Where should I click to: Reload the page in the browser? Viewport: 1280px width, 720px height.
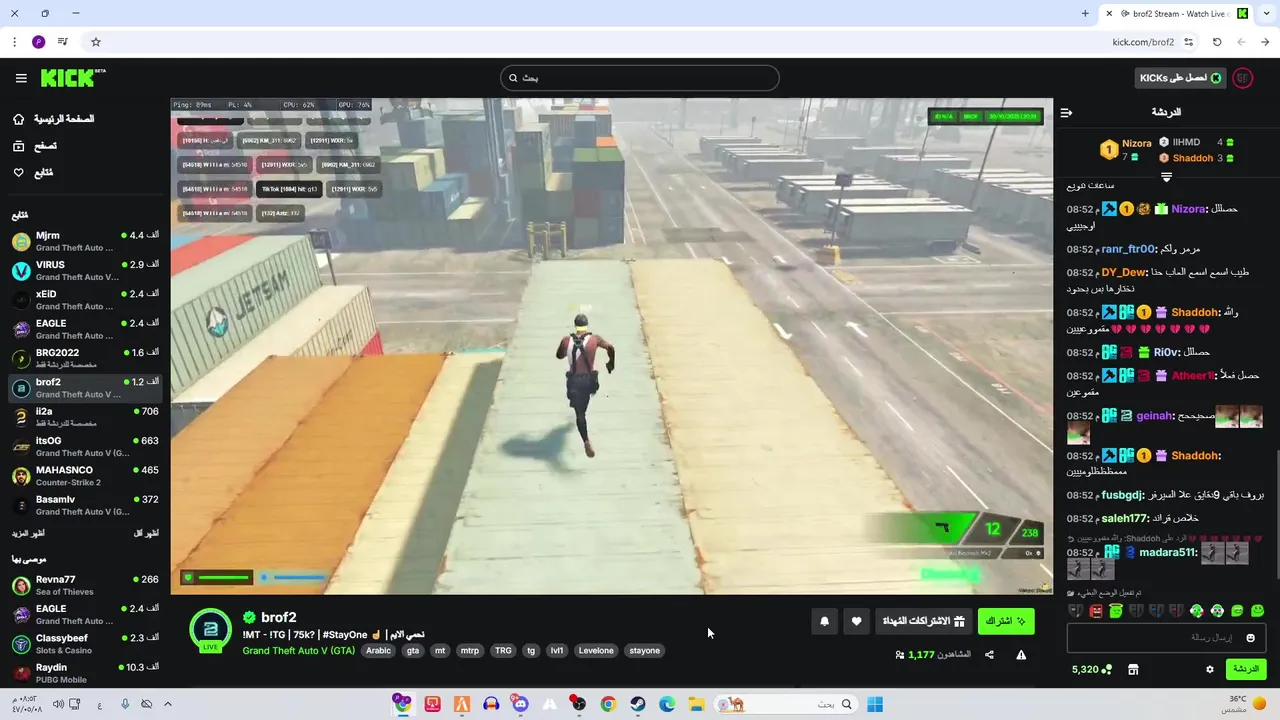coord(1217,42)
